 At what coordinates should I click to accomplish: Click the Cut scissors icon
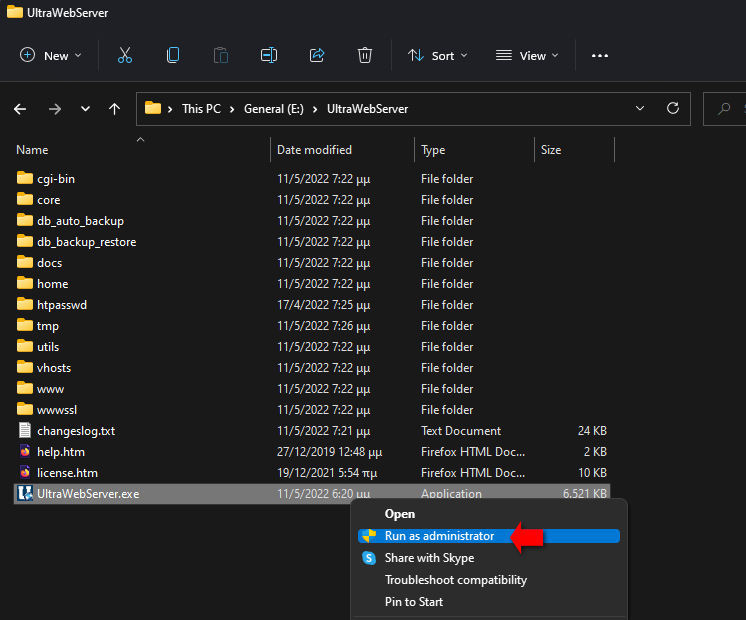pos(125,55)
